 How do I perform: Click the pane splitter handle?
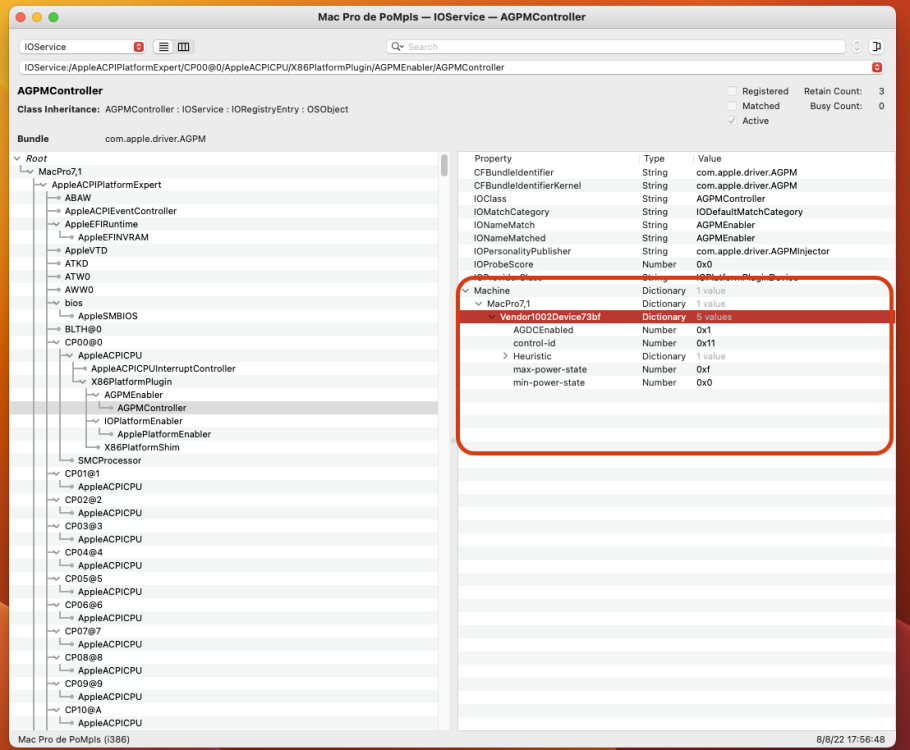point(453,441)
